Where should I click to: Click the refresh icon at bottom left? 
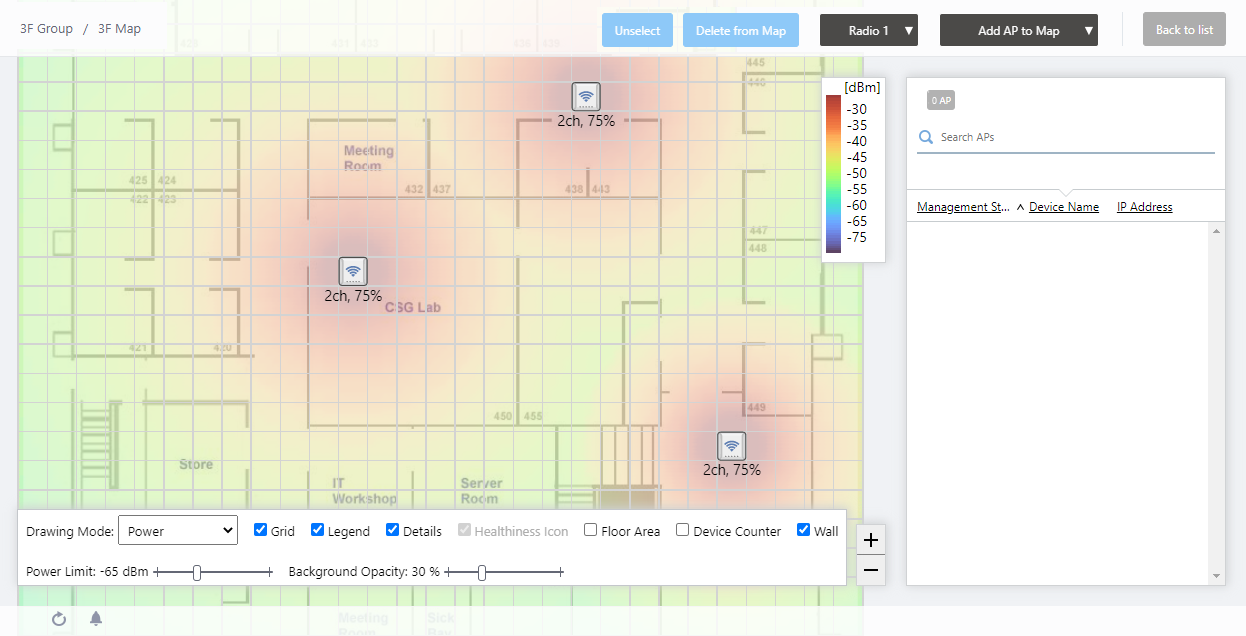pos(59,619)
